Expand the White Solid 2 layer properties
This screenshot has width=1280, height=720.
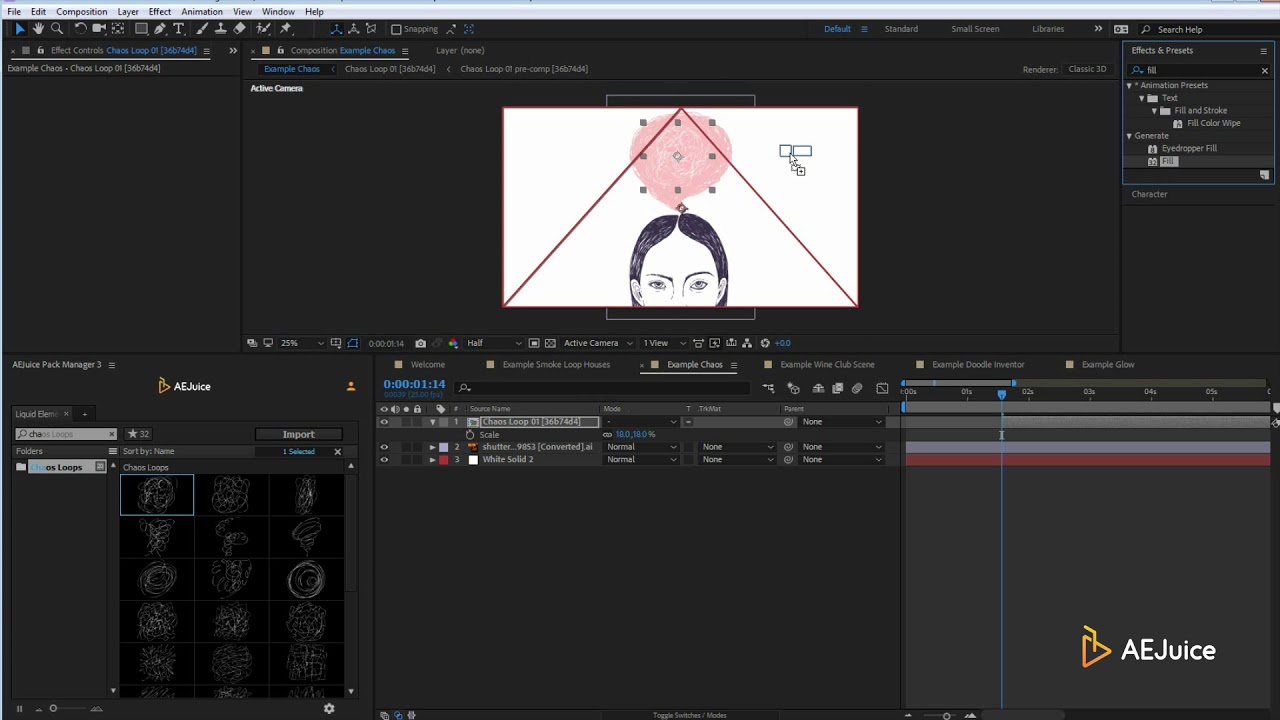(432, 460)
